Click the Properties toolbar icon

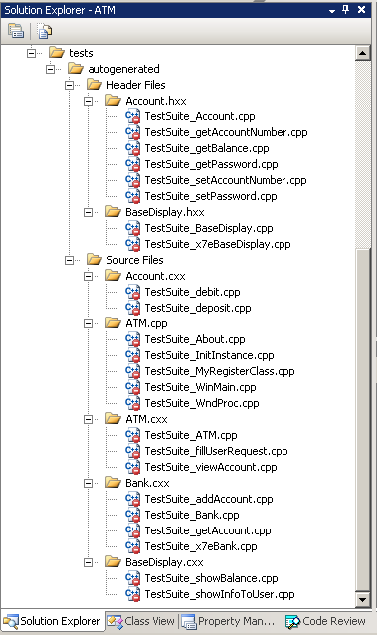coord(16,31)
